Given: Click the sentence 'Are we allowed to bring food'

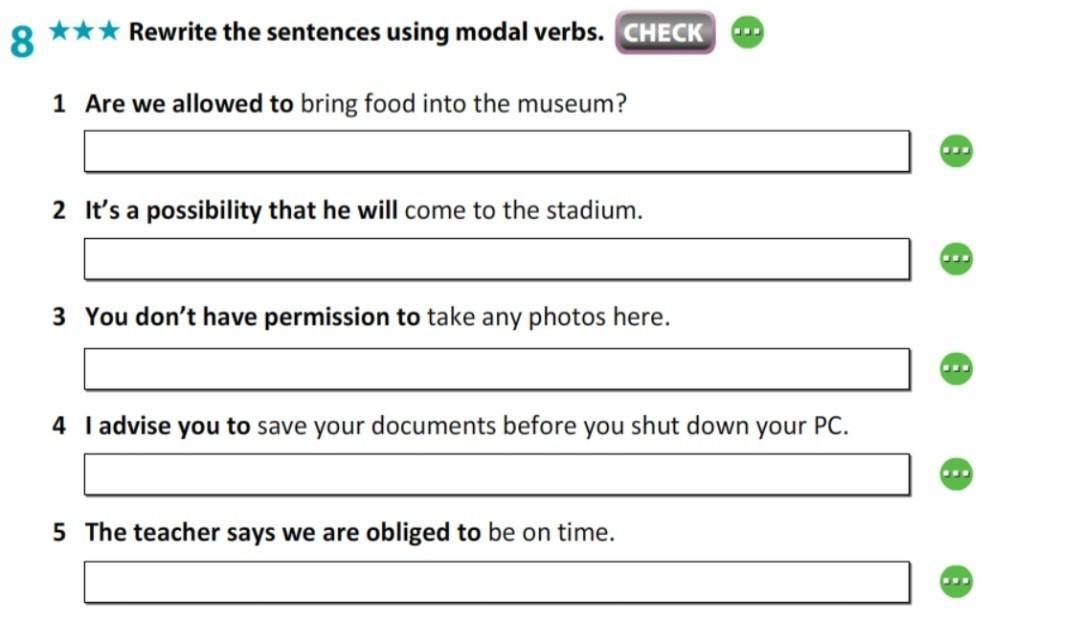Looking at the screenshot, I should point(355,104).
